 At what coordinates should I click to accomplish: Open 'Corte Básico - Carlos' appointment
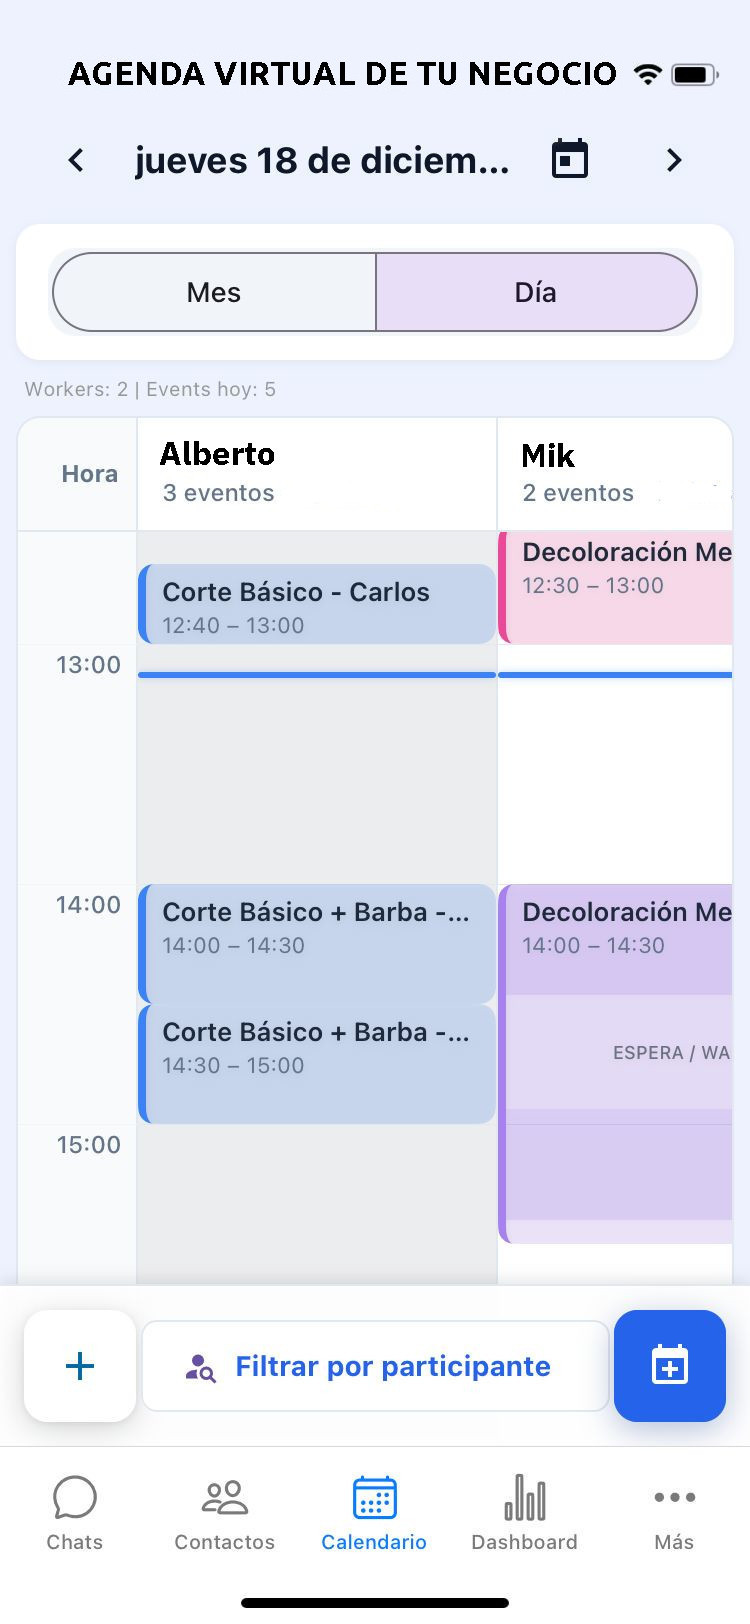click(x=316, y=603)
